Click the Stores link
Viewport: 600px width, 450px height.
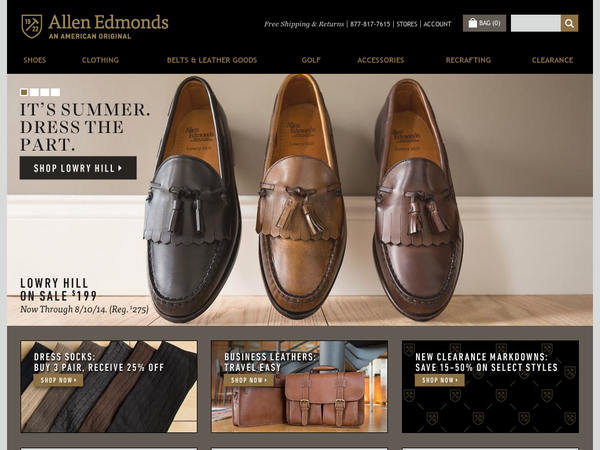point(407,24)
